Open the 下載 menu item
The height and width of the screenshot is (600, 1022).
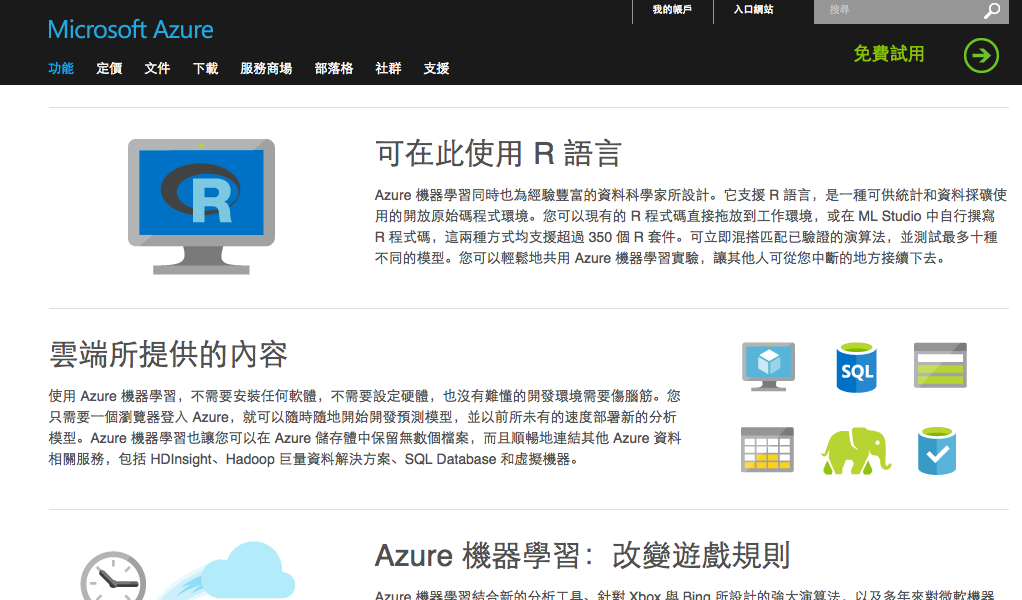tap(205, 68)
